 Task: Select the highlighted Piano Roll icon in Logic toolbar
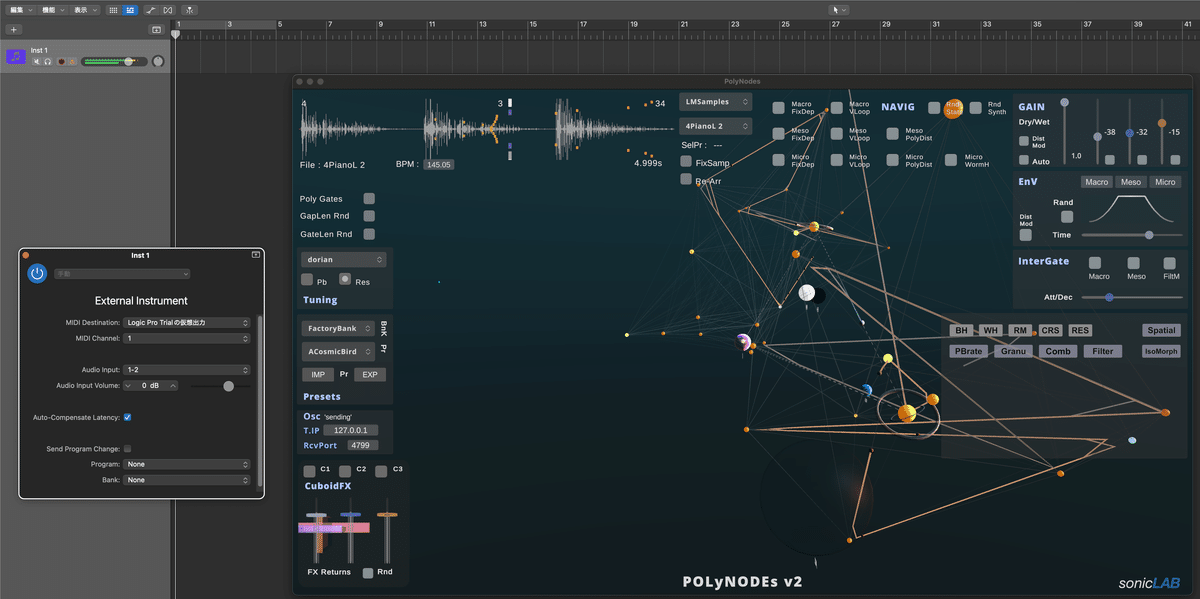click(130, 10)
